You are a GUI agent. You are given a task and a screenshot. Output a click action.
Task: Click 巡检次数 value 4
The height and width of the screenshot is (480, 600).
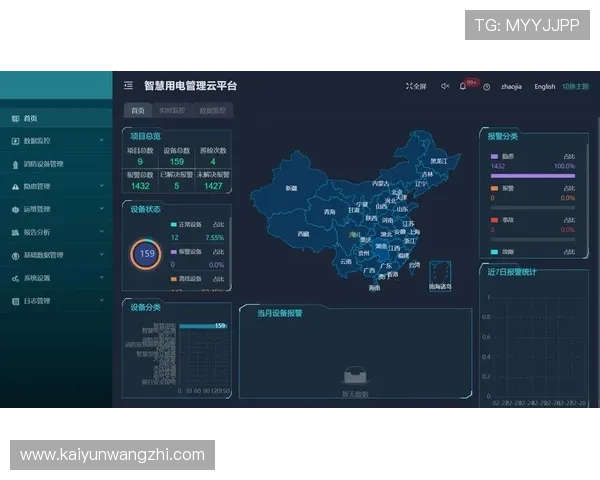tap(213, 162)
